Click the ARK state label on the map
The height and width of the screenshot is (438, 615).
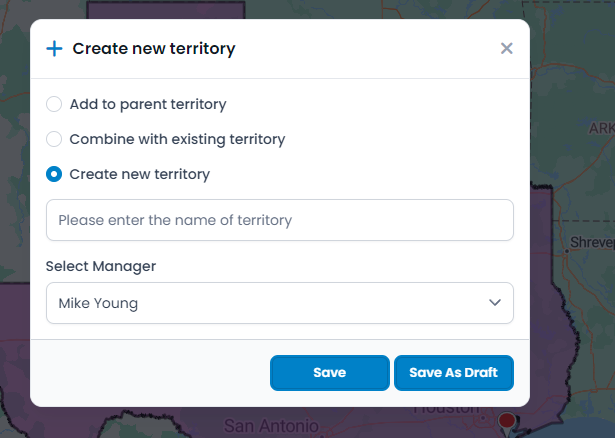[602, 128]
